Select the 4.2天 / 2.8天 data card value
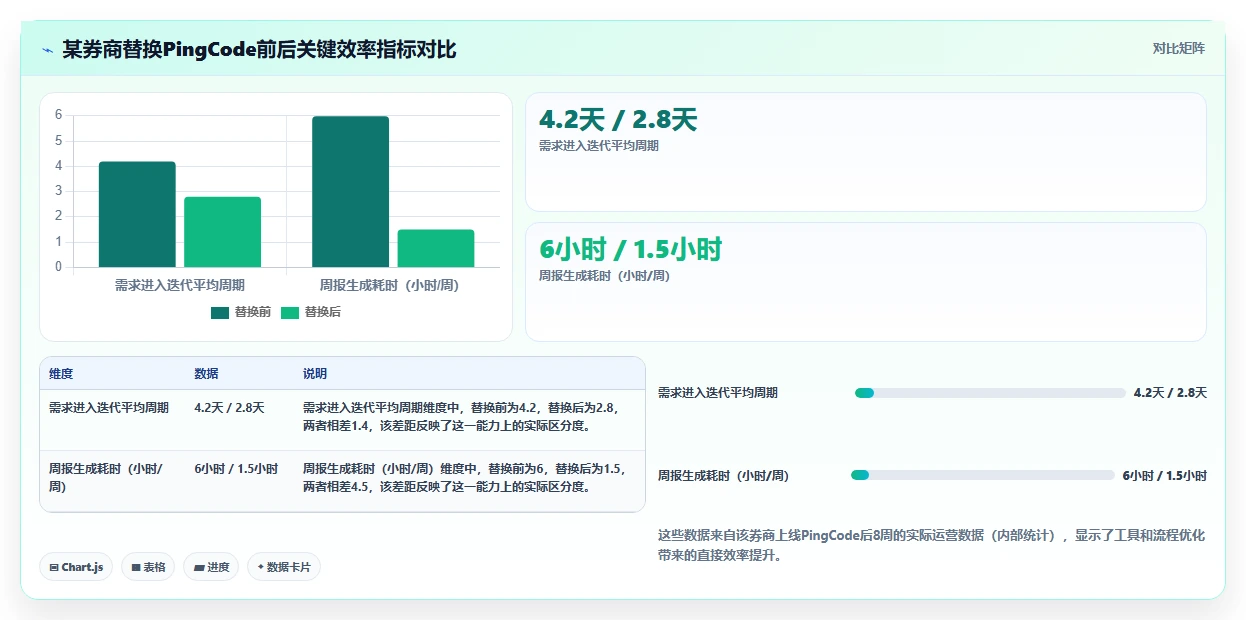Image resolution: width=1246 pixels, height=620 pixels. (x=617, y=120)
